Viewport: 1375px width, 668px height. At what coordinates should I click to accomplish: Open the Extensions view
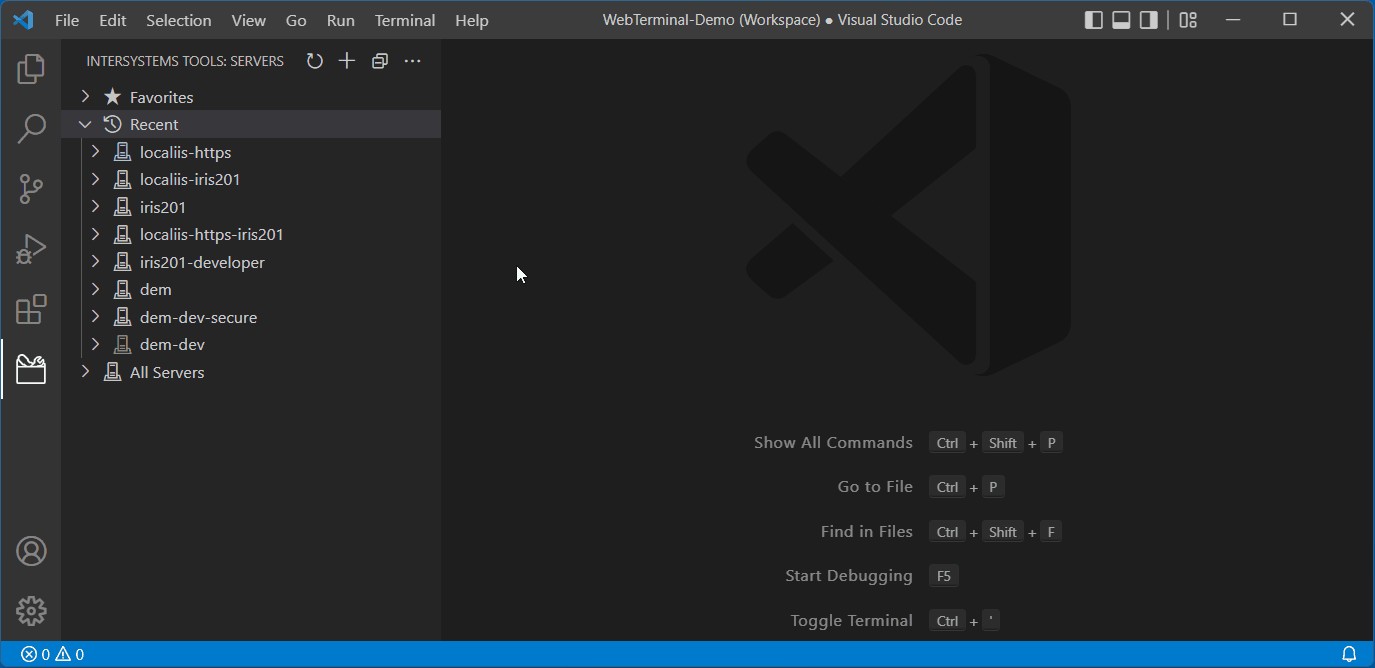click(31, 309)
